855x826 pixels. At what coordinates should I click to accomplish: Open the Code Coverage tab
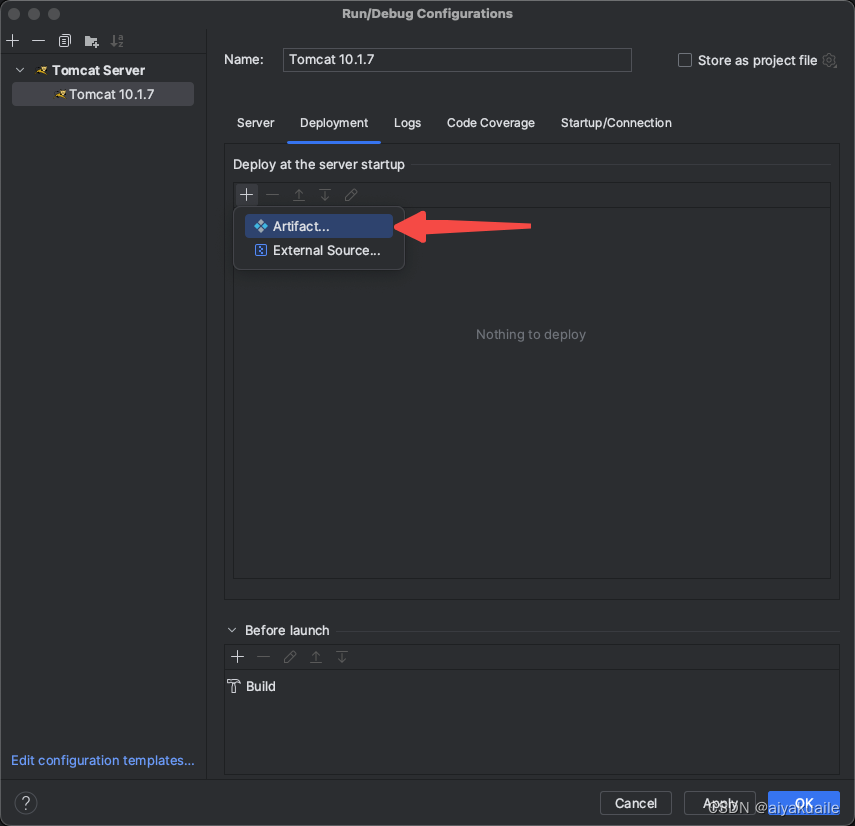tap(491, 123)
